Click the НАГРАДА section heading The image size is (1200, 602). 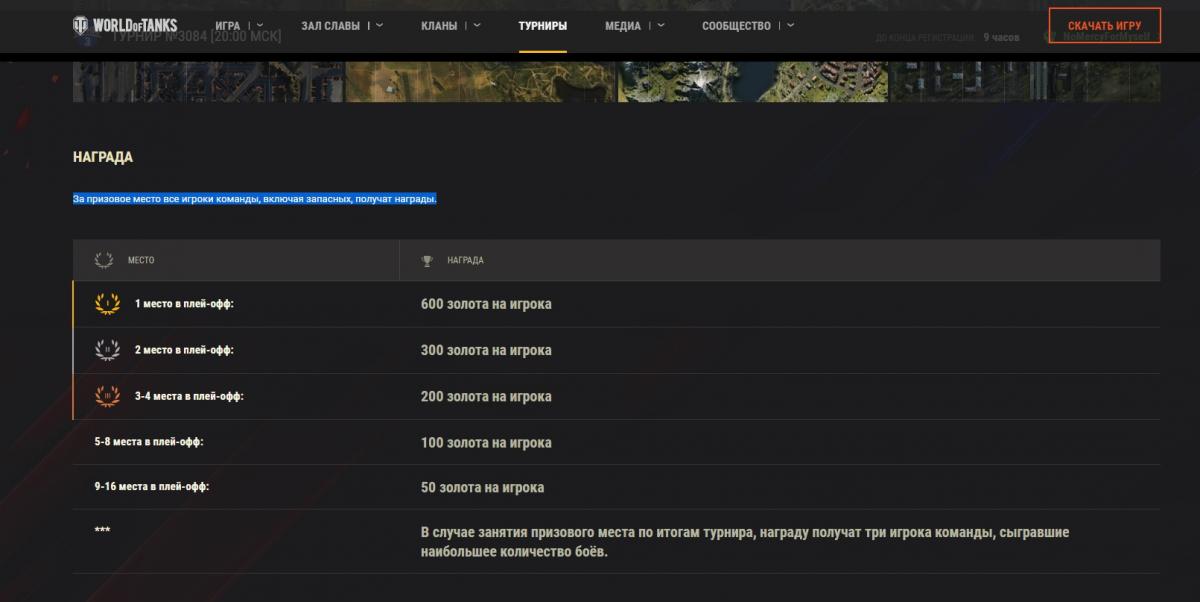coord(103,157)
